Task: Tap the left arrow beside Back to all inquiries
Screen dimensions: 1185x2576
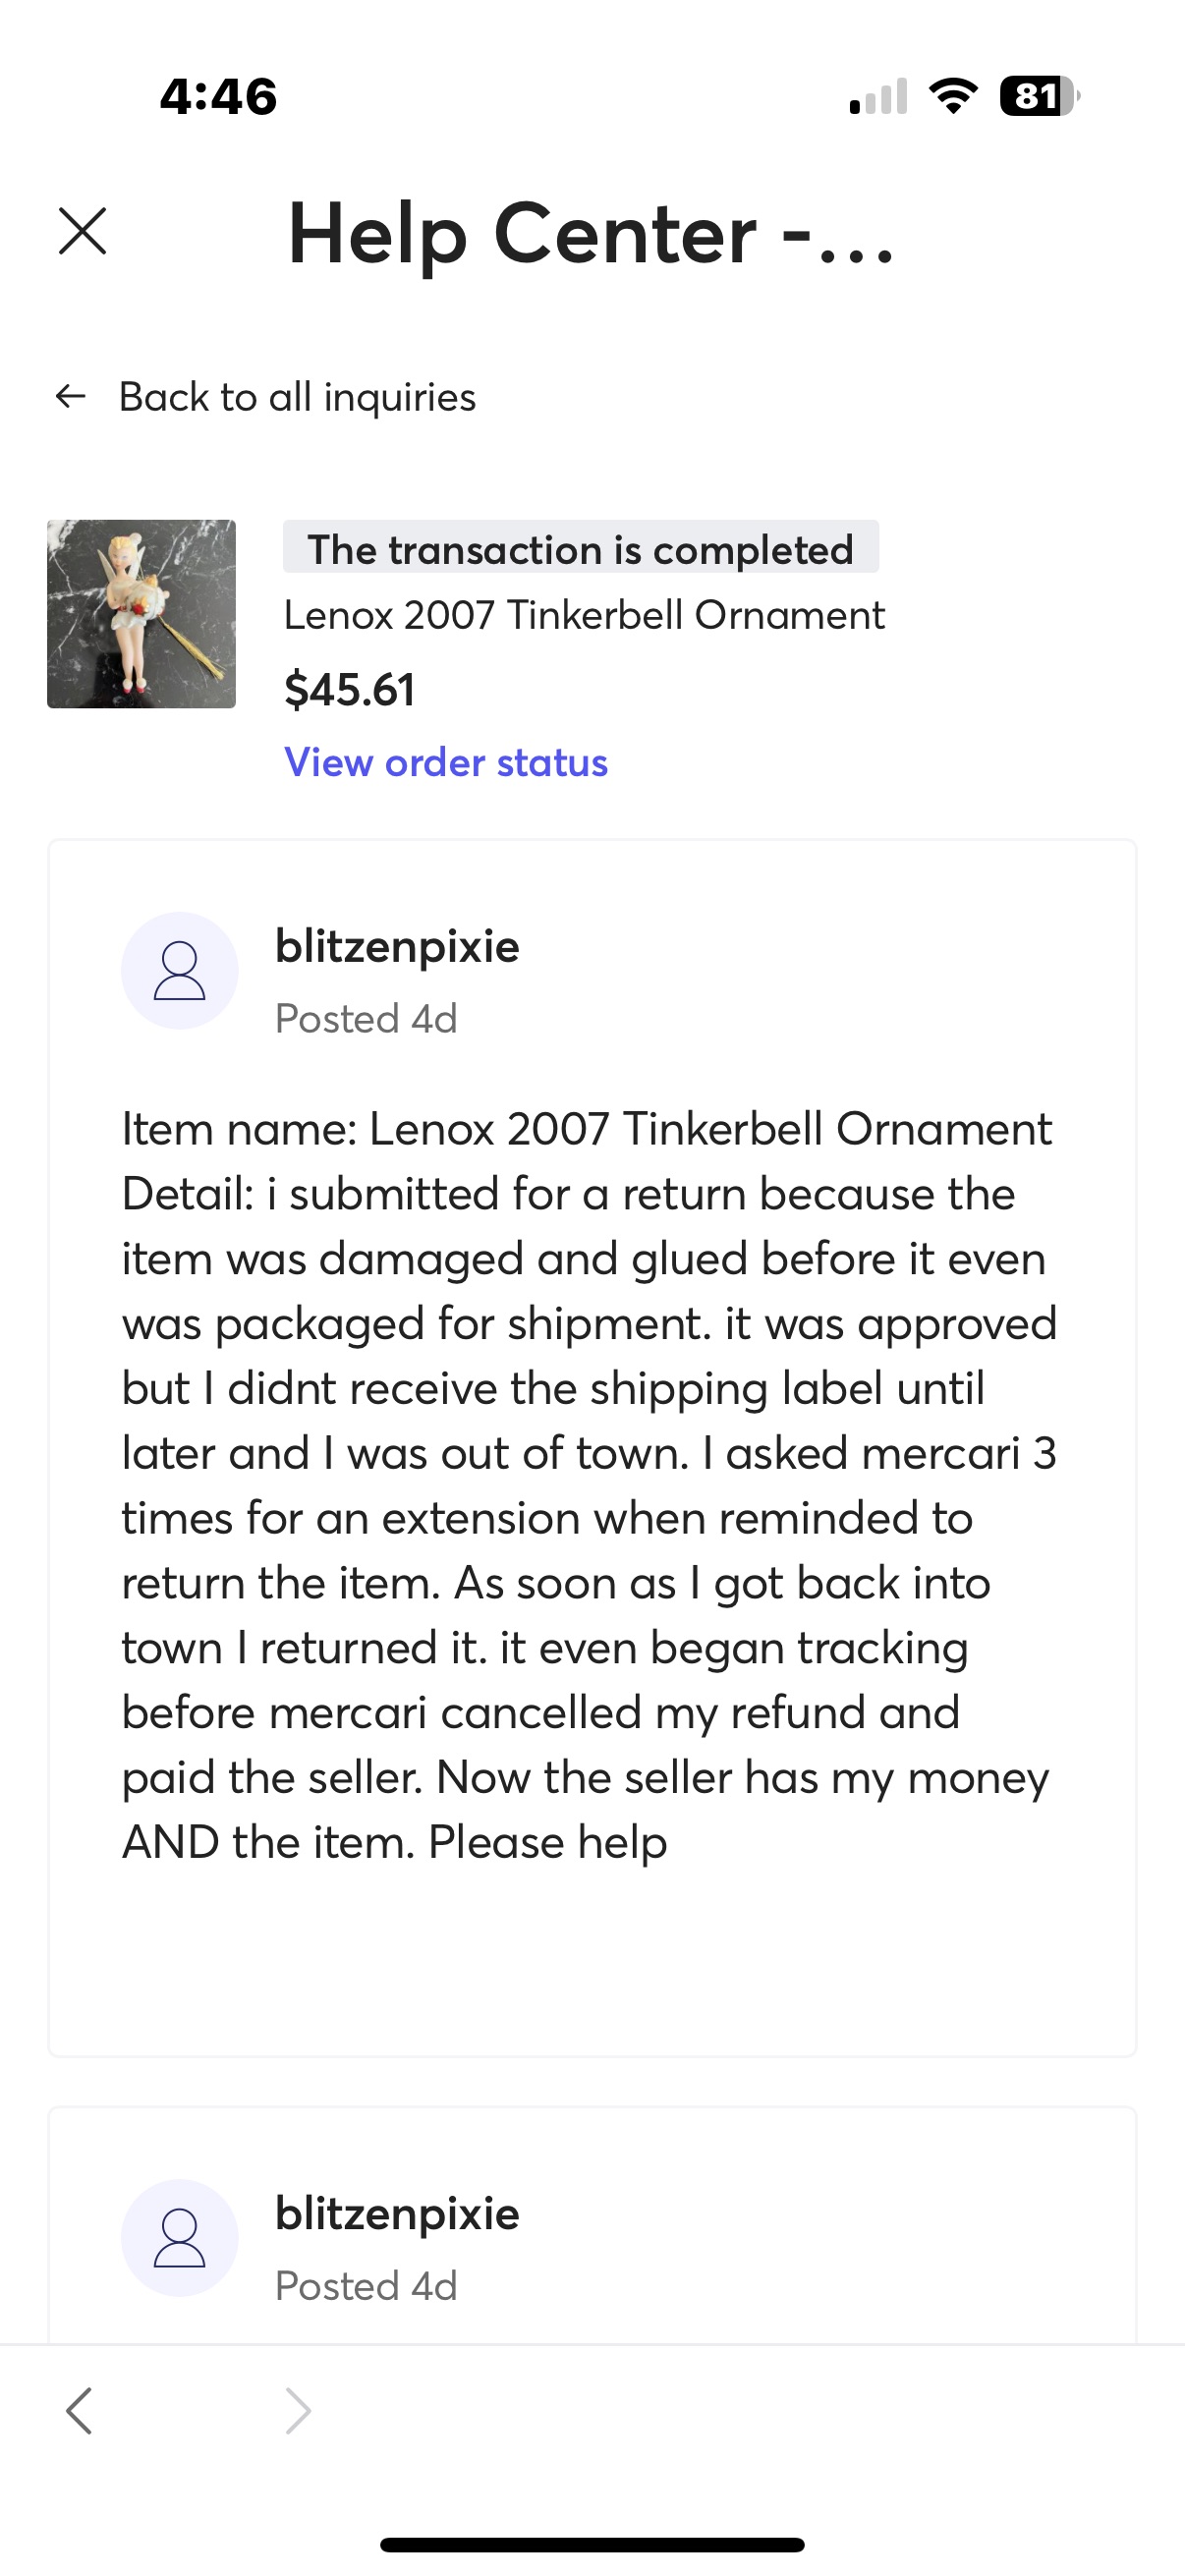Action: pyautogui.click(x=71, y=397)
